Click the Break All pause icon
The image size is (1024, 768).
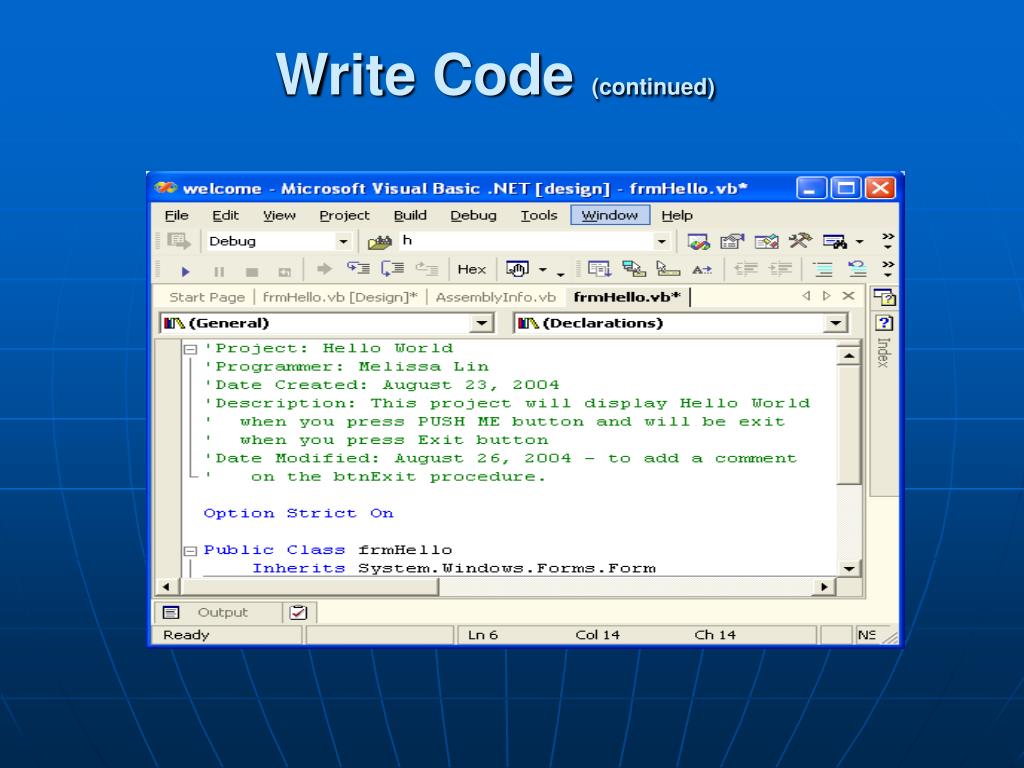(x=219, y=270)
